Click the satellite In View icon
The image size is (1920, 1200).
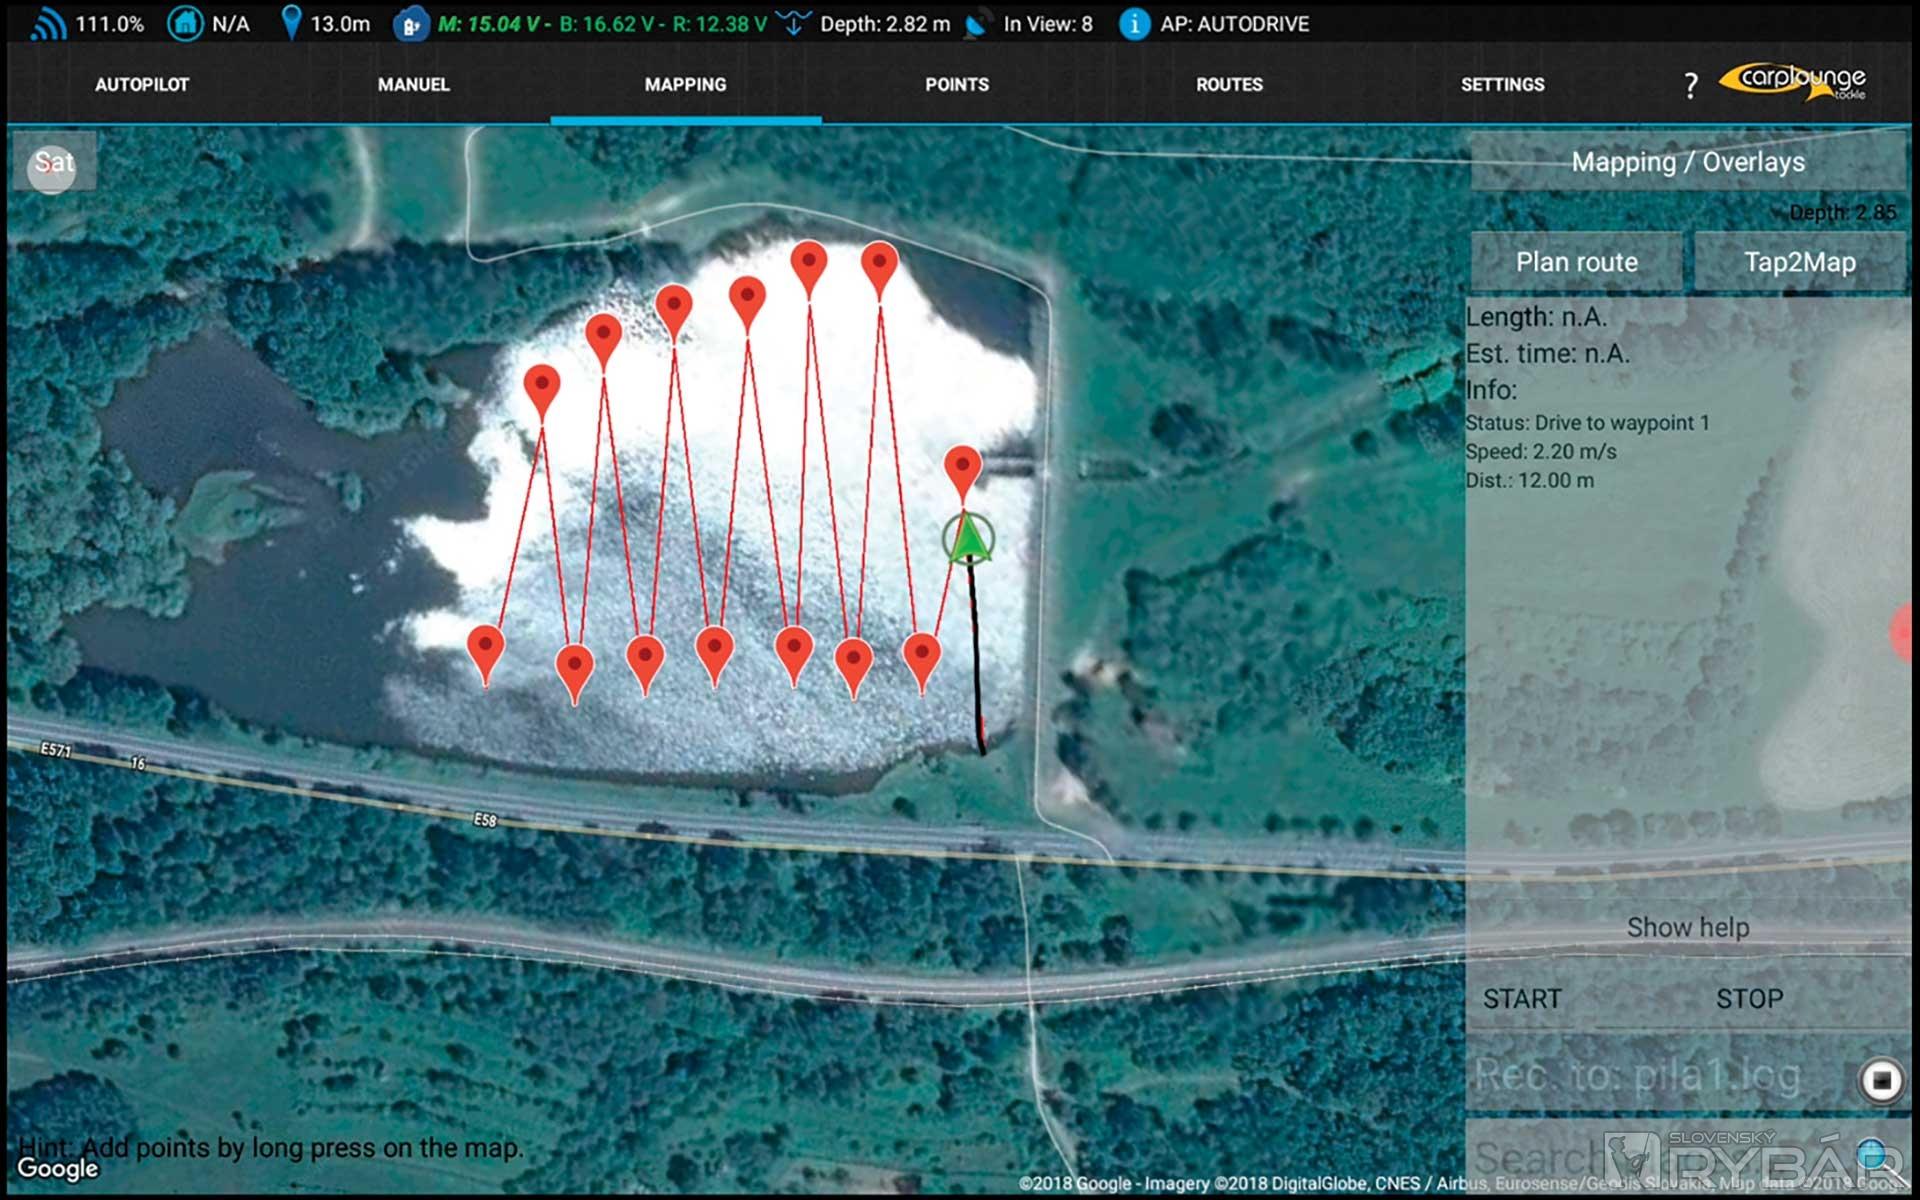977,25
